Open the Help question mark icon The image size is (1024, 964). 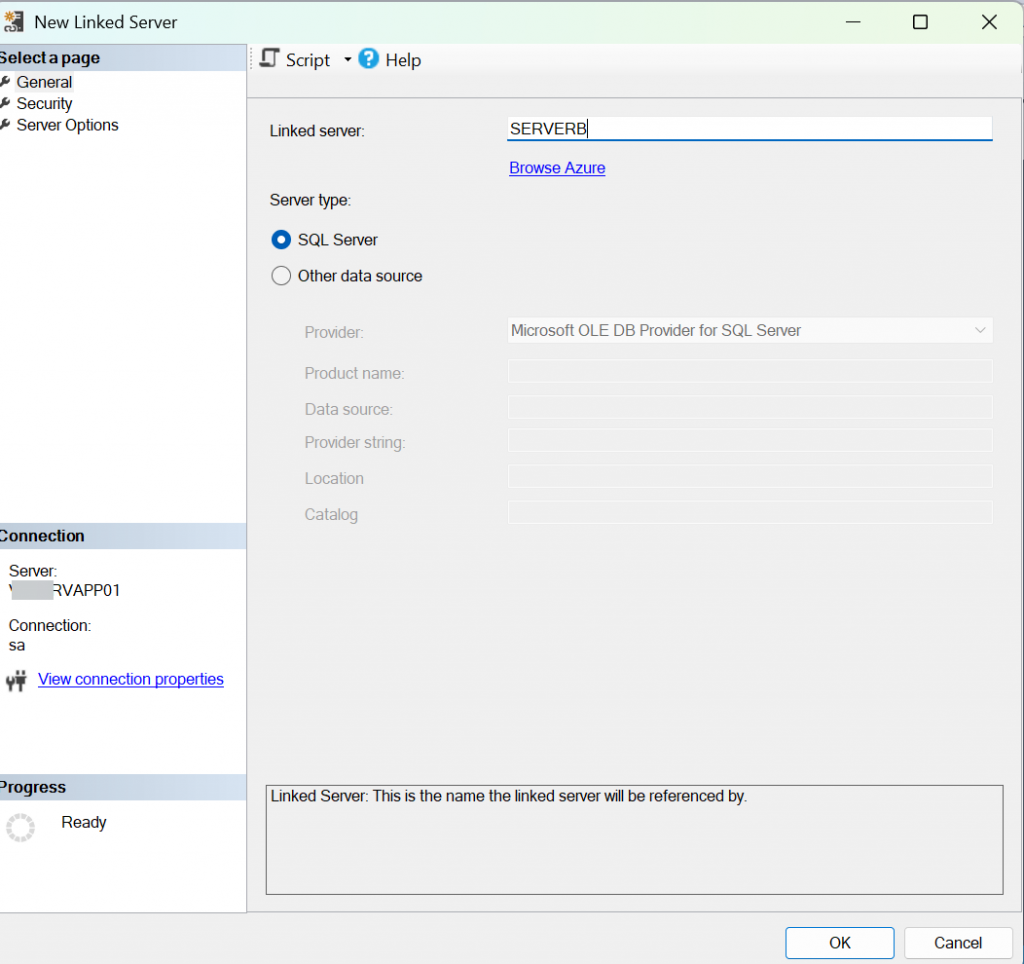coord(369,59)
